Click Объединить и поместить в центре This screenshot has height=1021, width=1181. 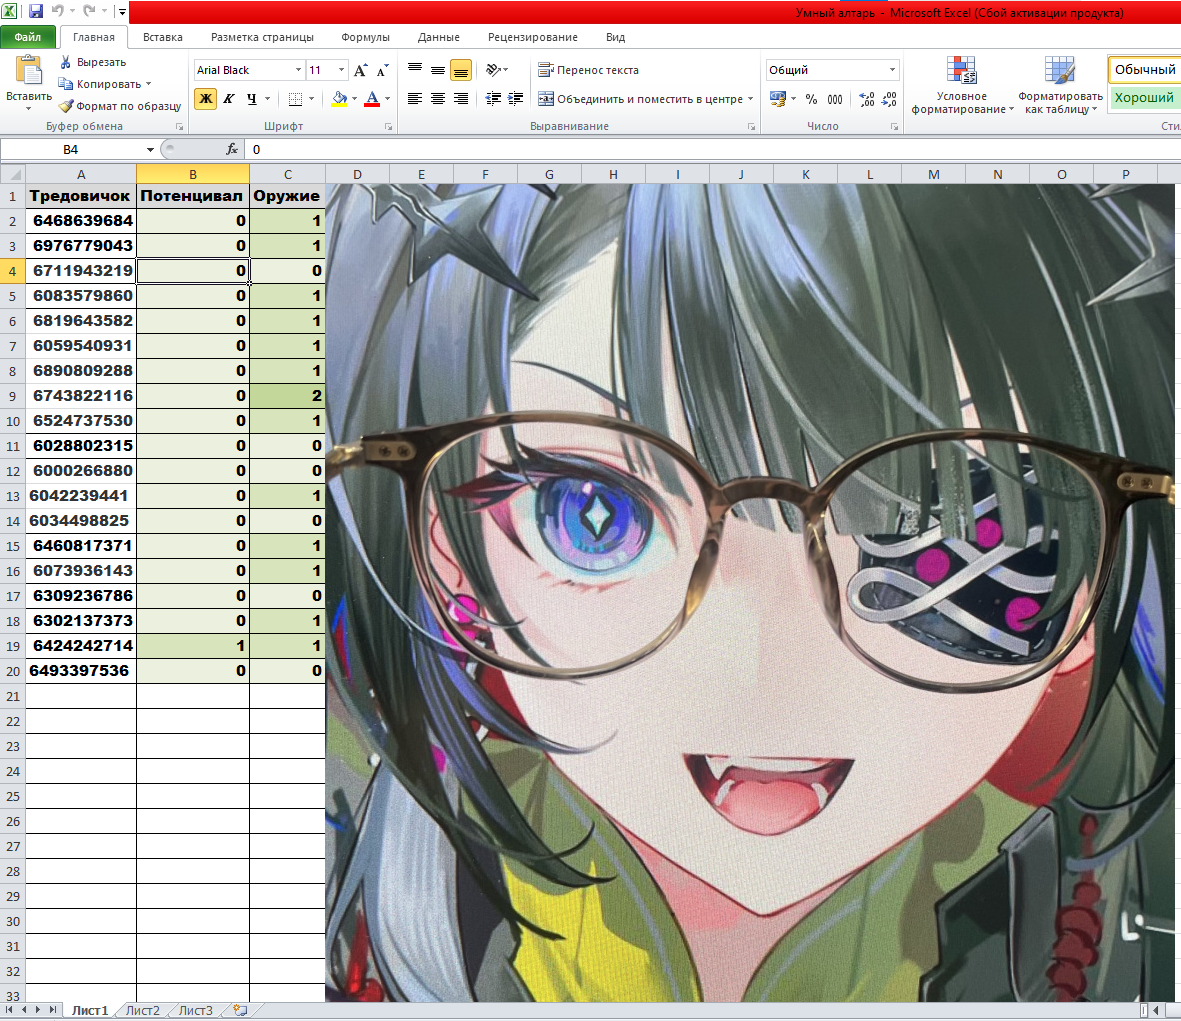(x=639, y=99)
